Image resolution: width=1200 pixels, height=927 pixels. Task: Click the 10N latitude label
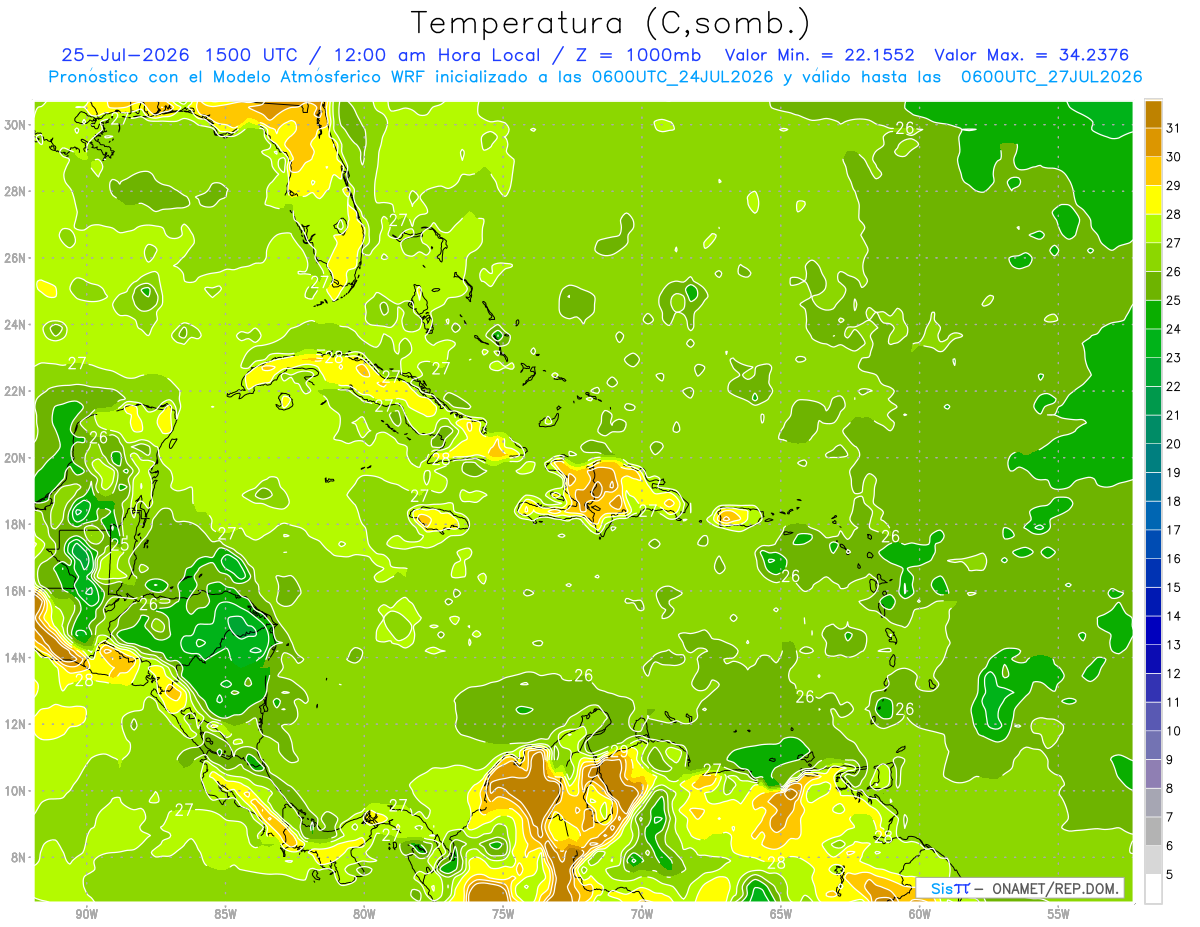(17, 790)
